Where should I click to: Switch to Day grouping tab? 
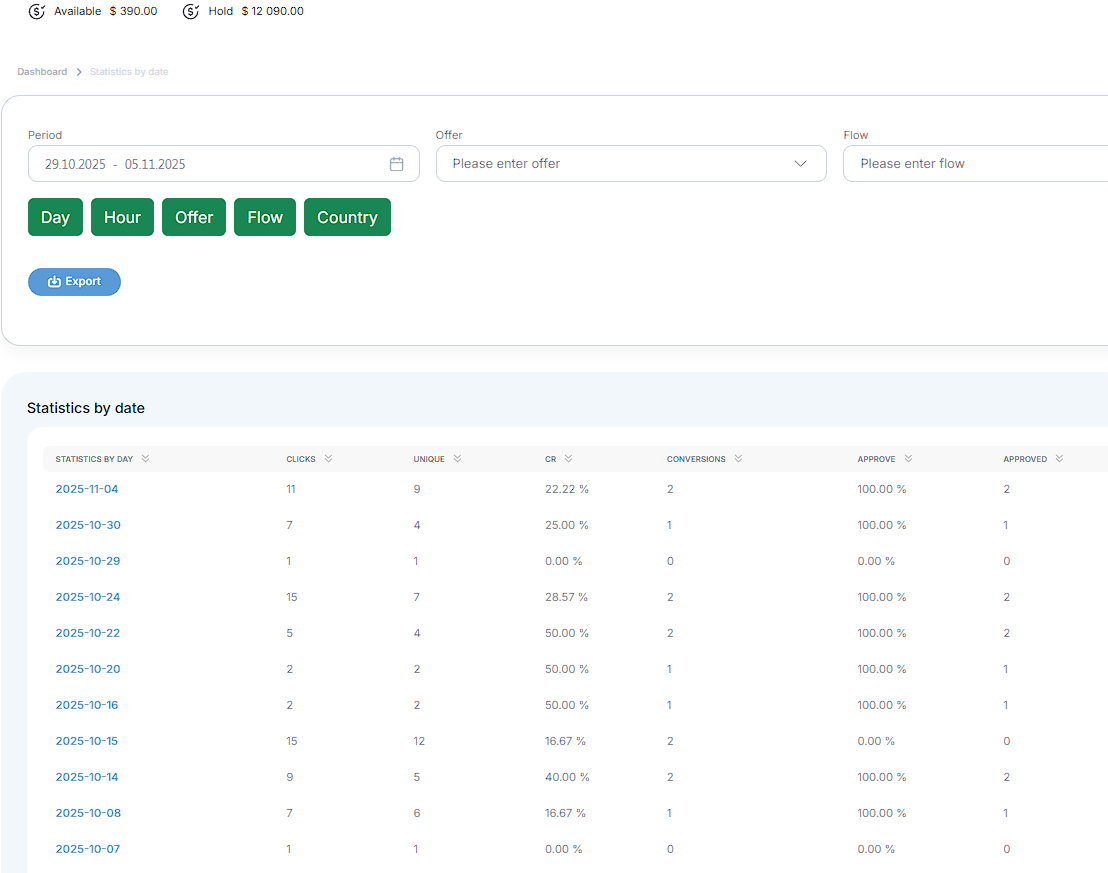click(x=55, y=217)
